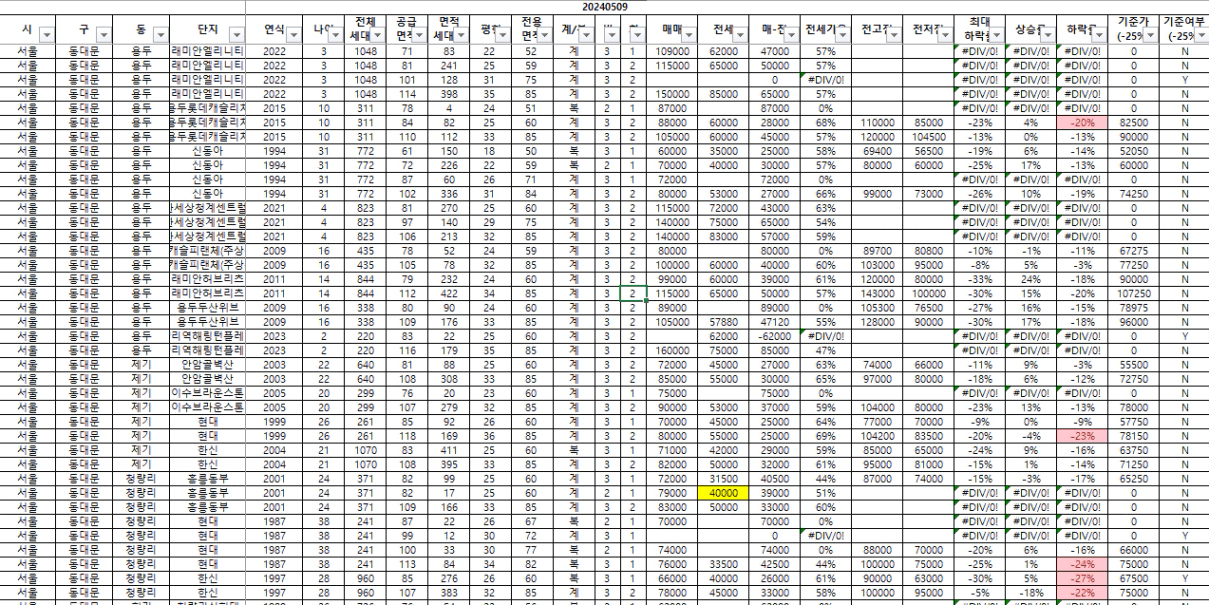Open the 공급 면적 column filter dropdown
The width and height of the screenshot is (1209, 605).
click(x=419, y=35)
